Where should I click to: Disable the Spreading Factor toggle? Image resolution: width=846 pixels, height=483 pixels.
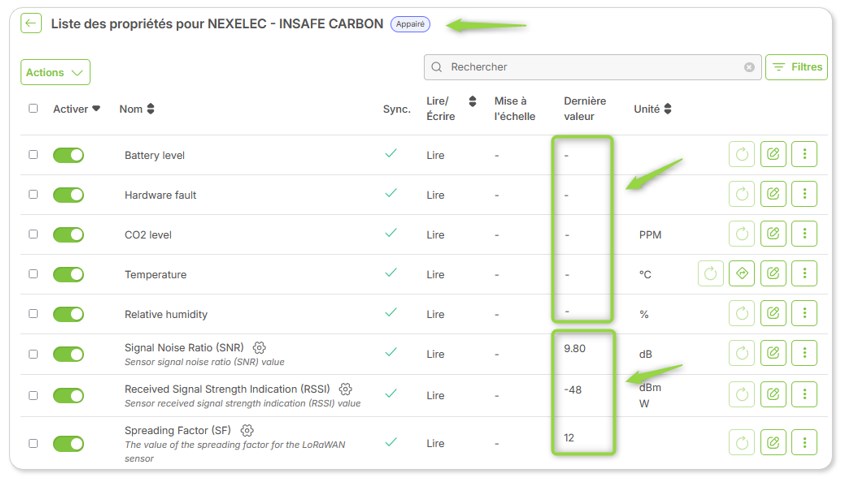69,444
